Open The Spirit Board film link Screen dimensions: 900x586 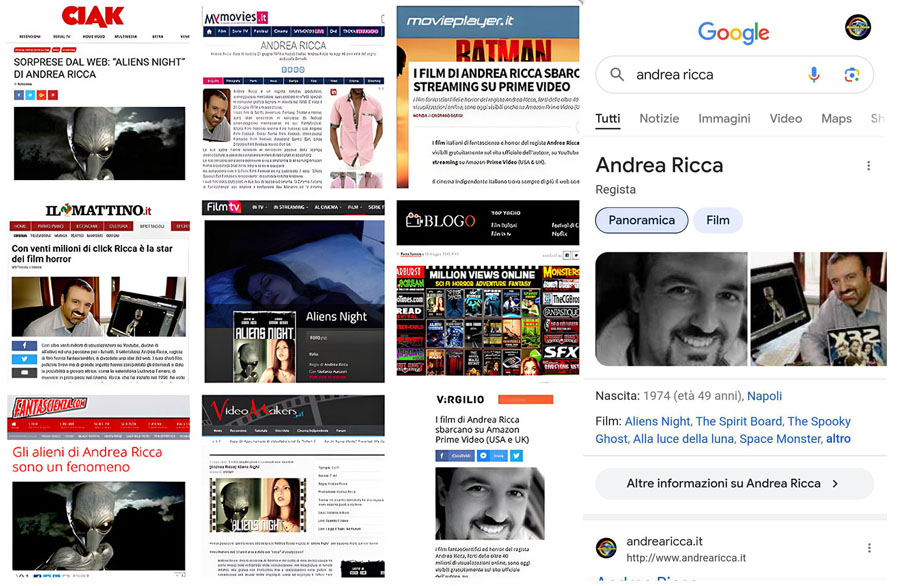click(739, 421)
